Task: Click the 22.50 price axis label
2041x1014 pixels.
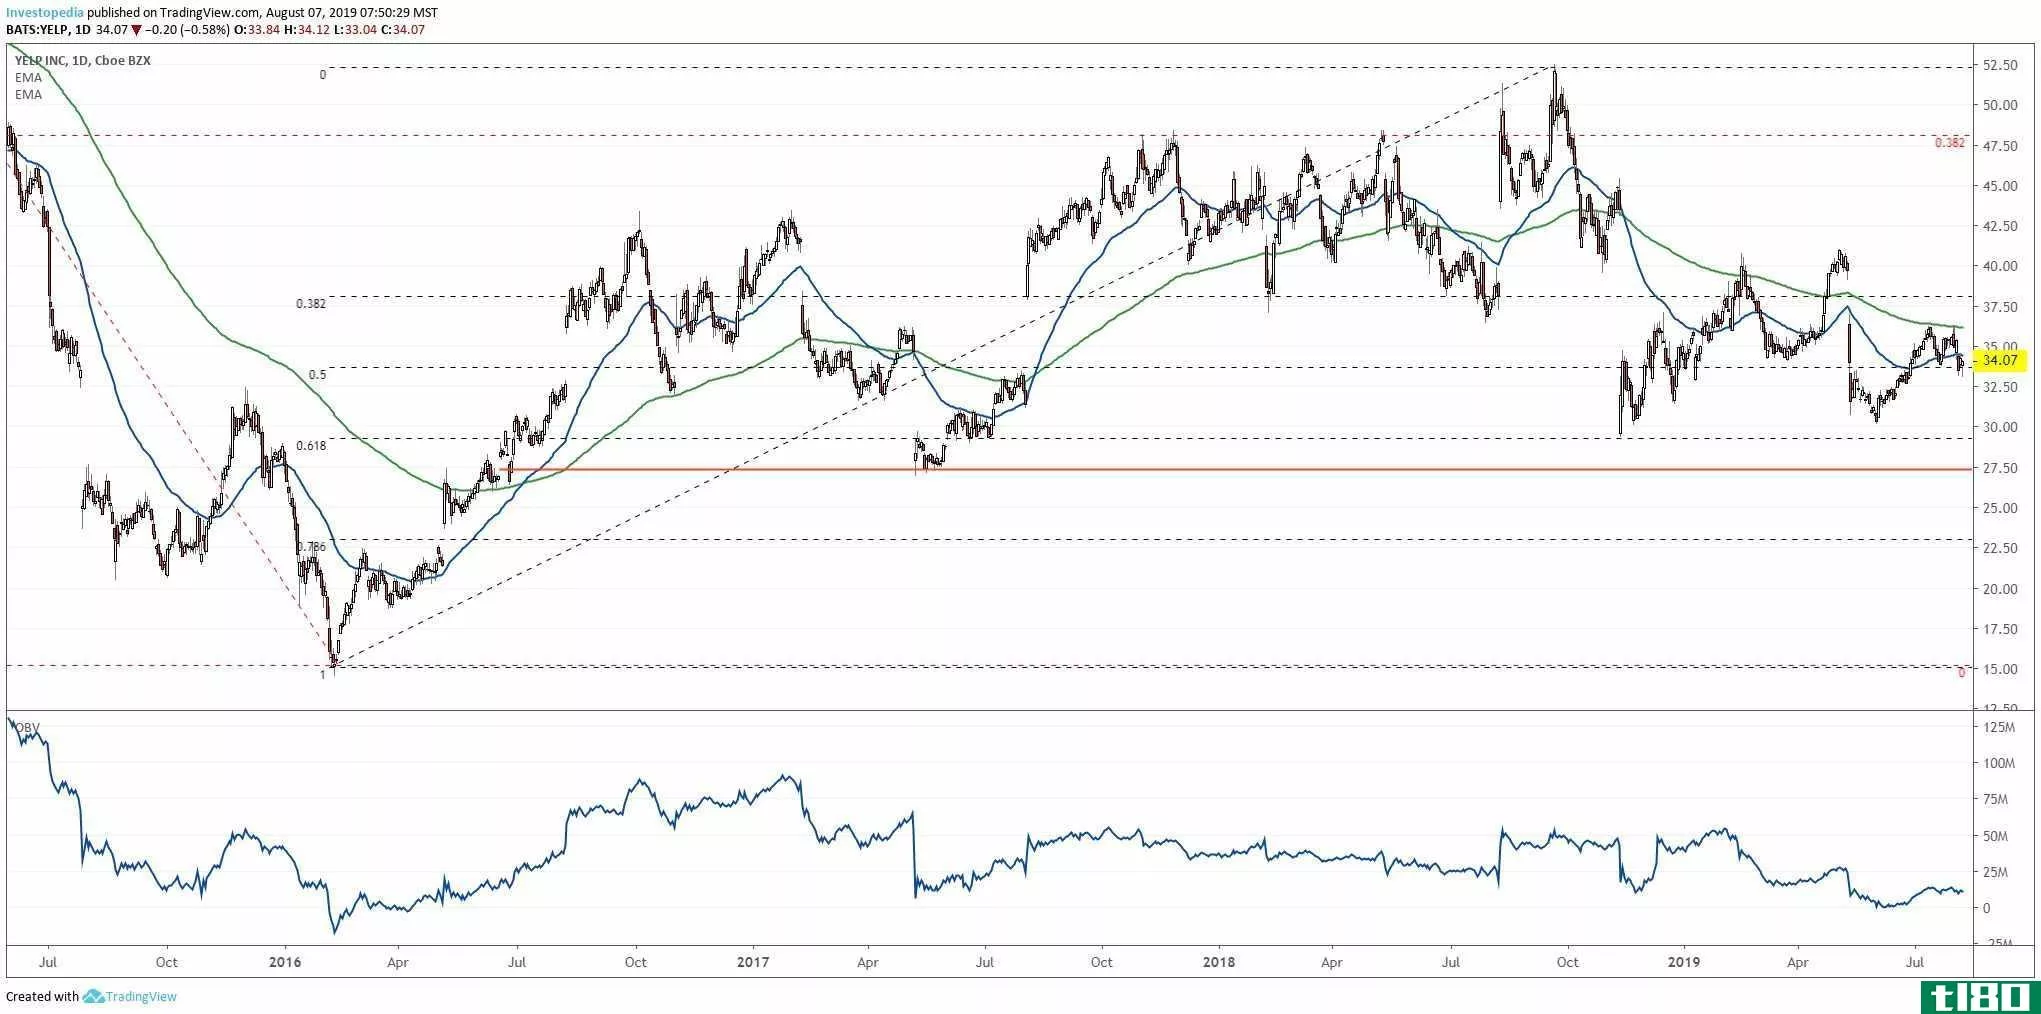Action: tap(1999, 548)
